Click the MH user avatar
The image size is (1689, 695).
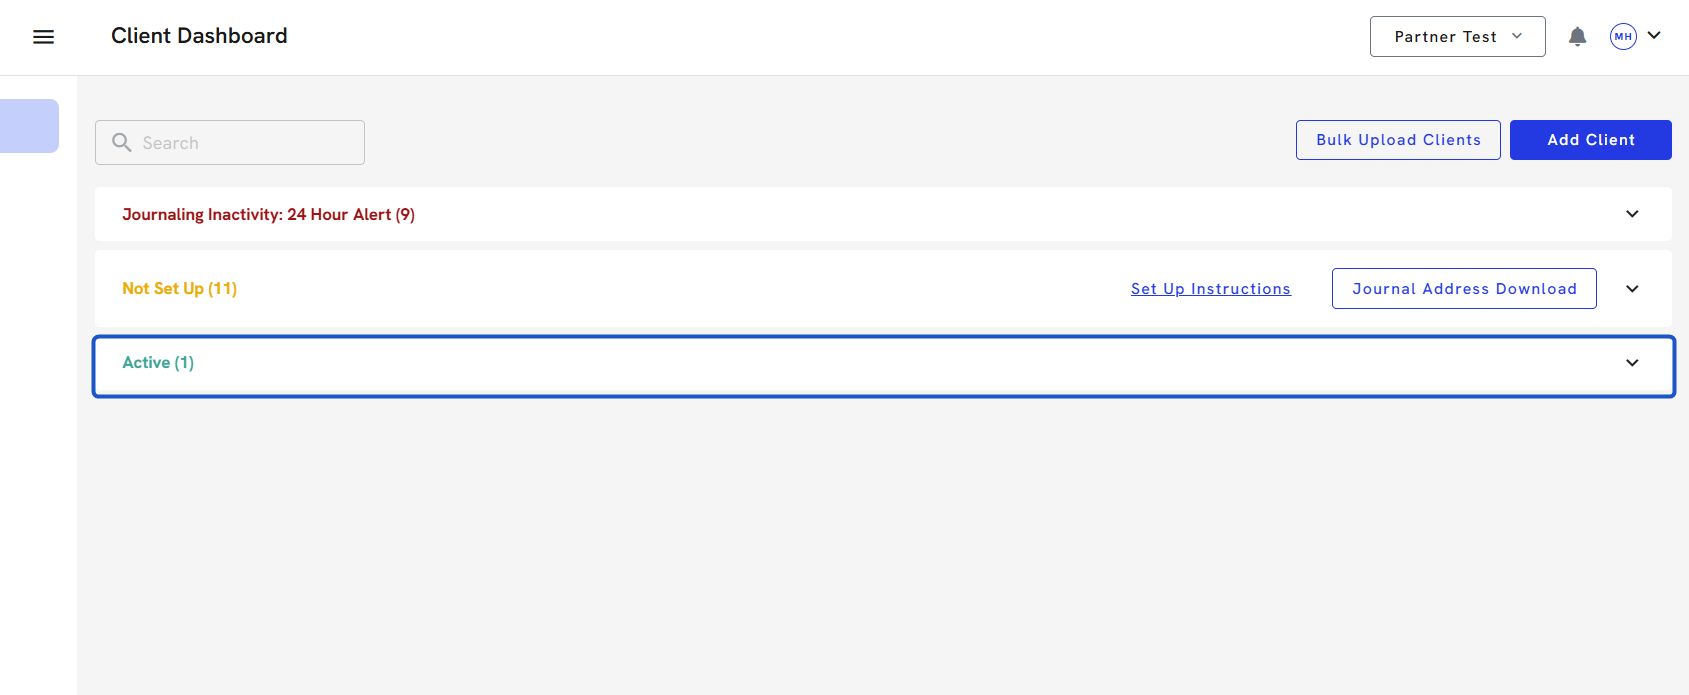1622,37
